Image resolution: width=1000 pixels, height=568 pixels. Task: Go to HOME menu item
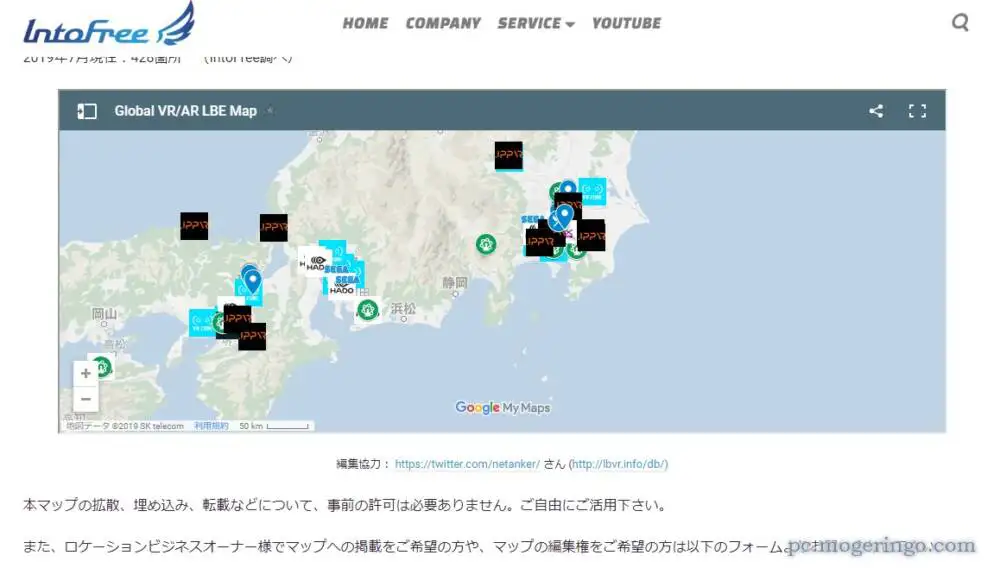click(x=365, y=24)
